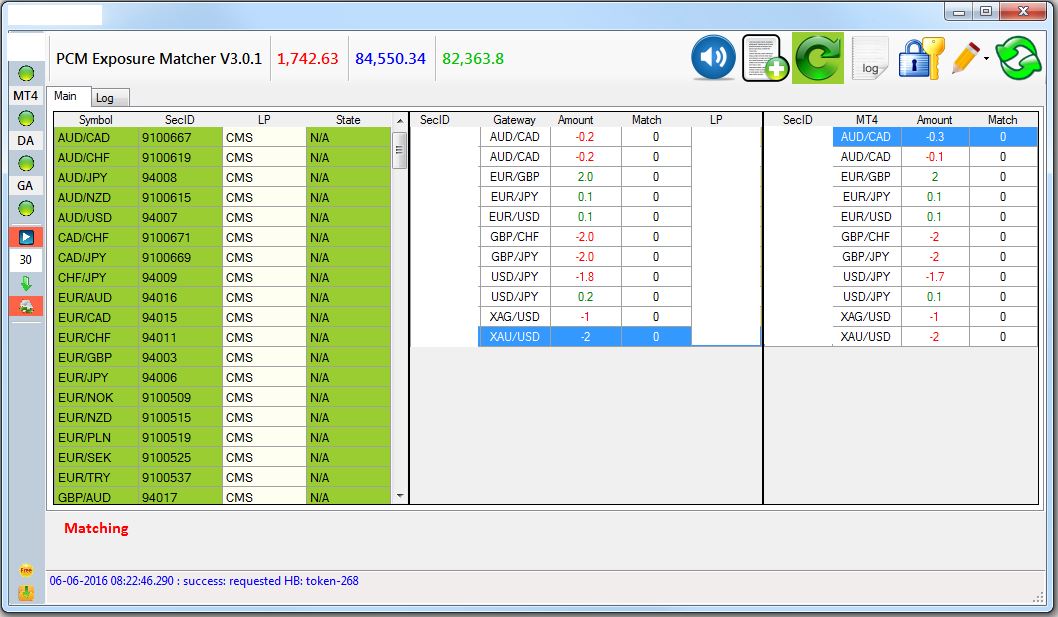Click the padlock and key icon

pos(920,58)
